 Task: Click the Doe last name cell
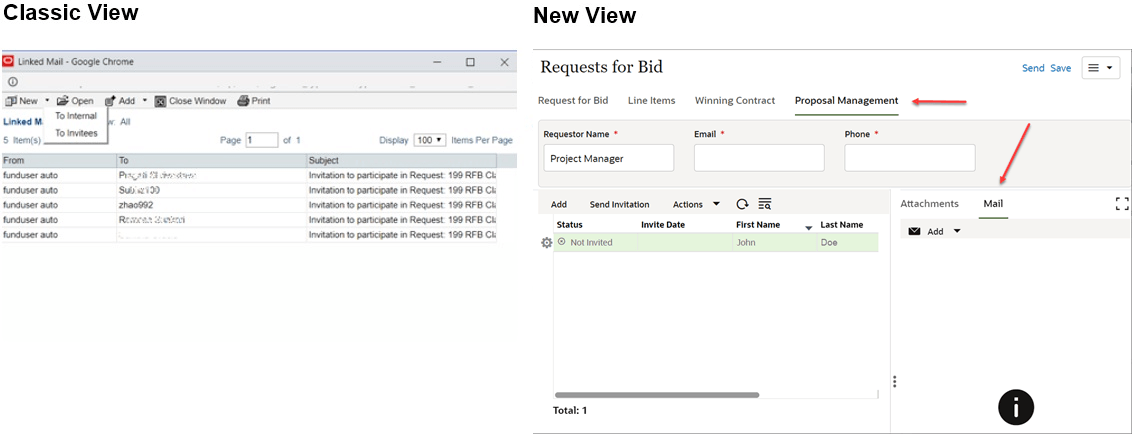pyautogui.click(x=848, y=242)
